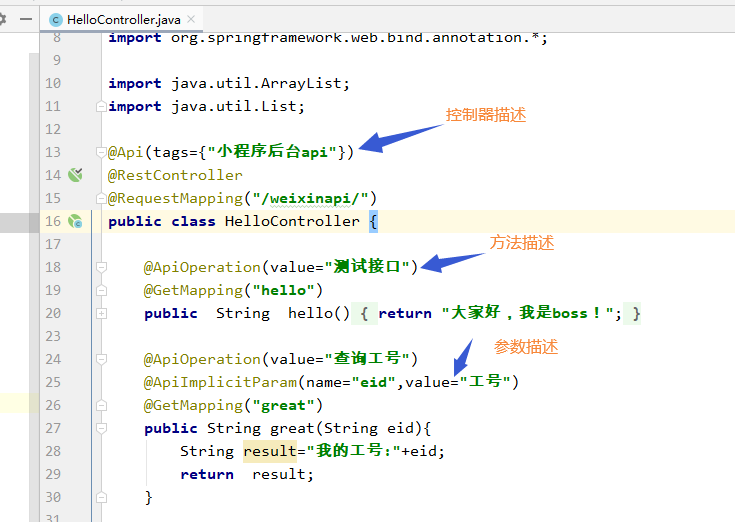Hide the side panel with the minus icon

point(26,19)
